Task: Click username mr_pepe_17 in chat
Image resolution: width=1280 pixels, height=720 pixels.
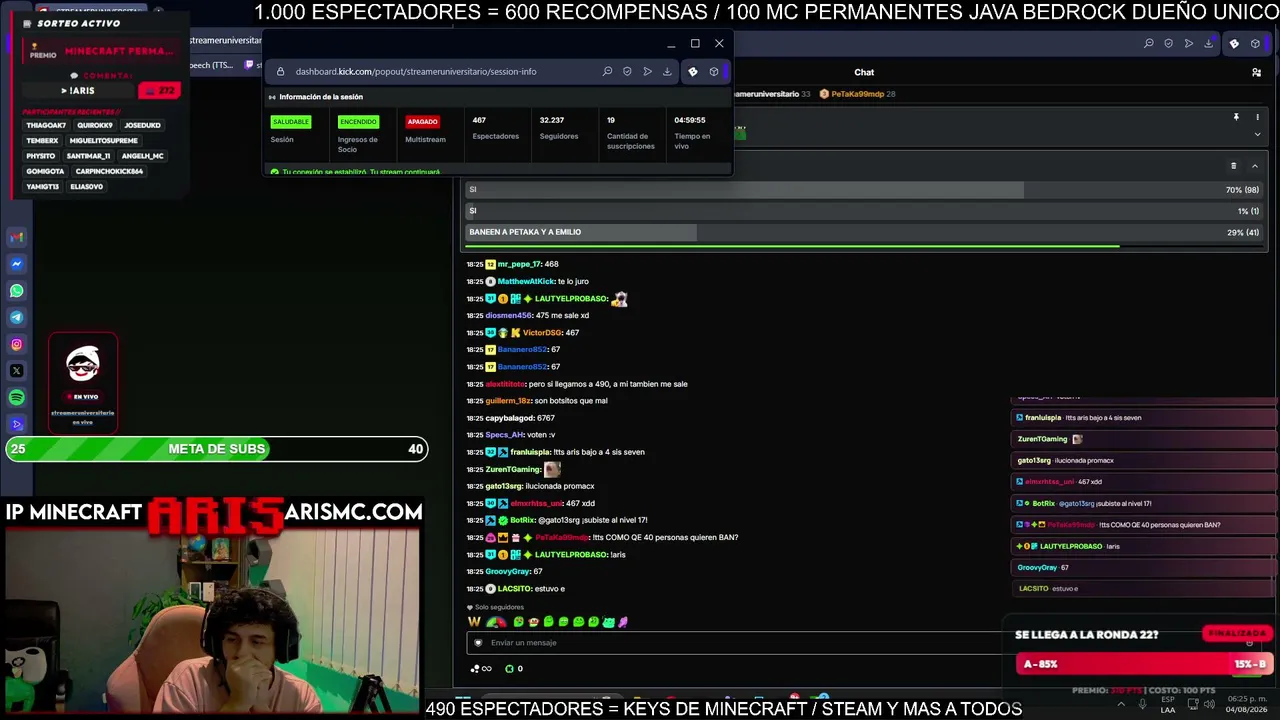Action: click(x=519, y=264)
